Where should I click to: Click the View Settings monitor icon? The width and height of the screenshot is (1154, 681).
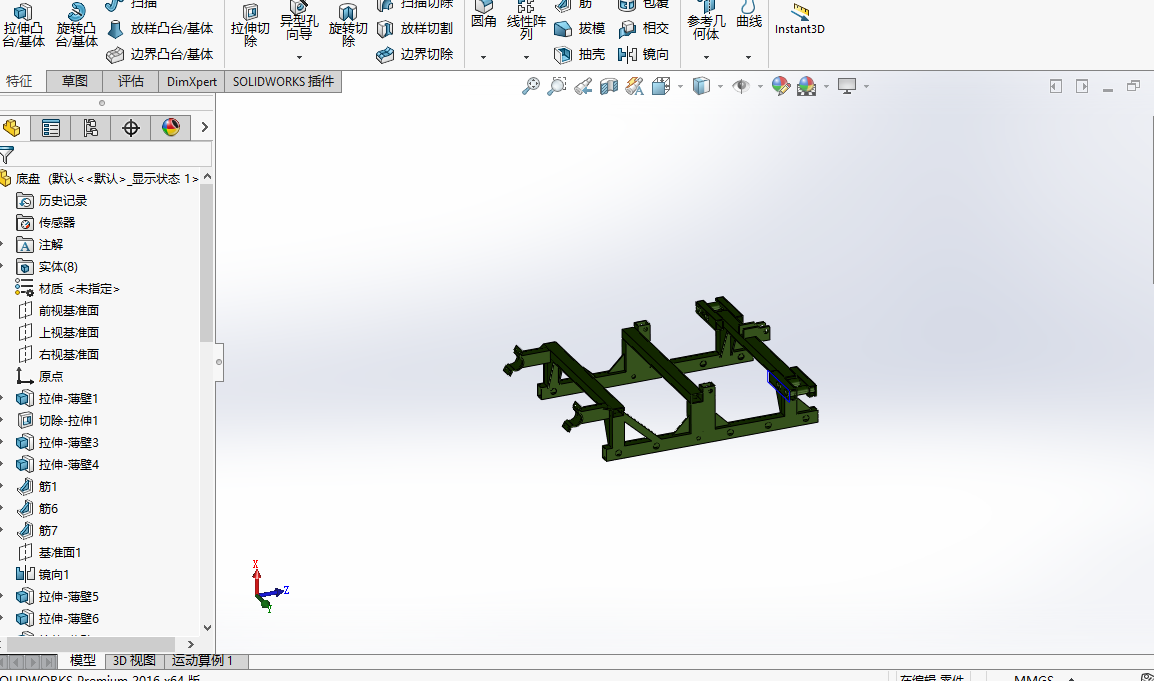(847, 86)
